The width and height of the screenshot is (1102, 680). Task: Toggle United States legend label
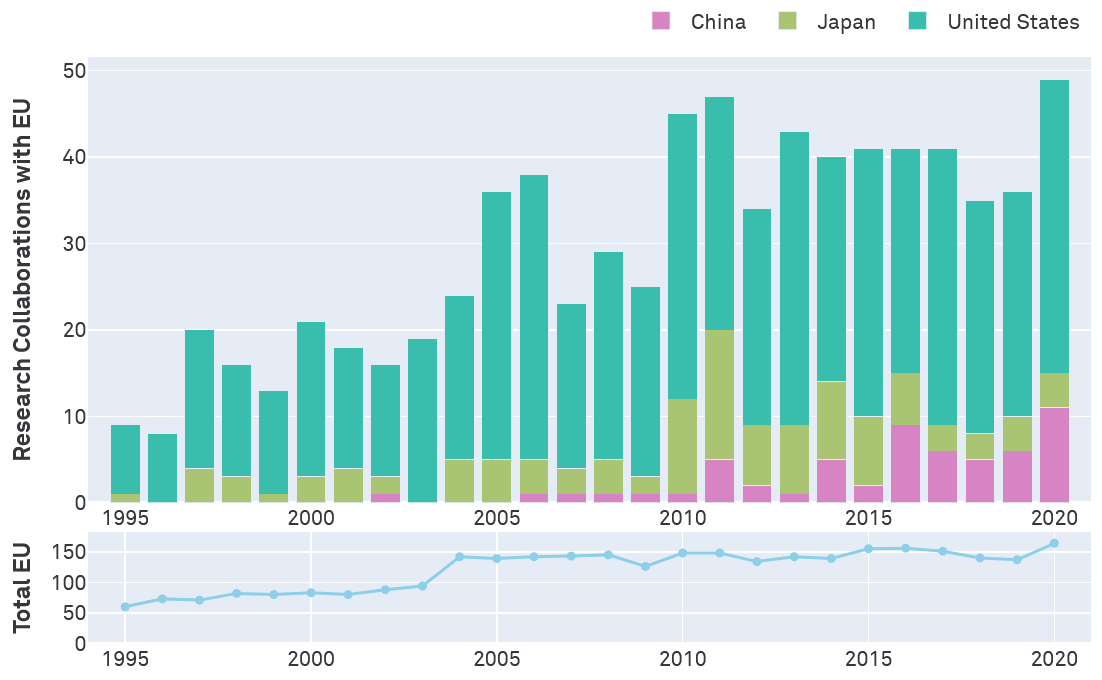[1013, 22]
